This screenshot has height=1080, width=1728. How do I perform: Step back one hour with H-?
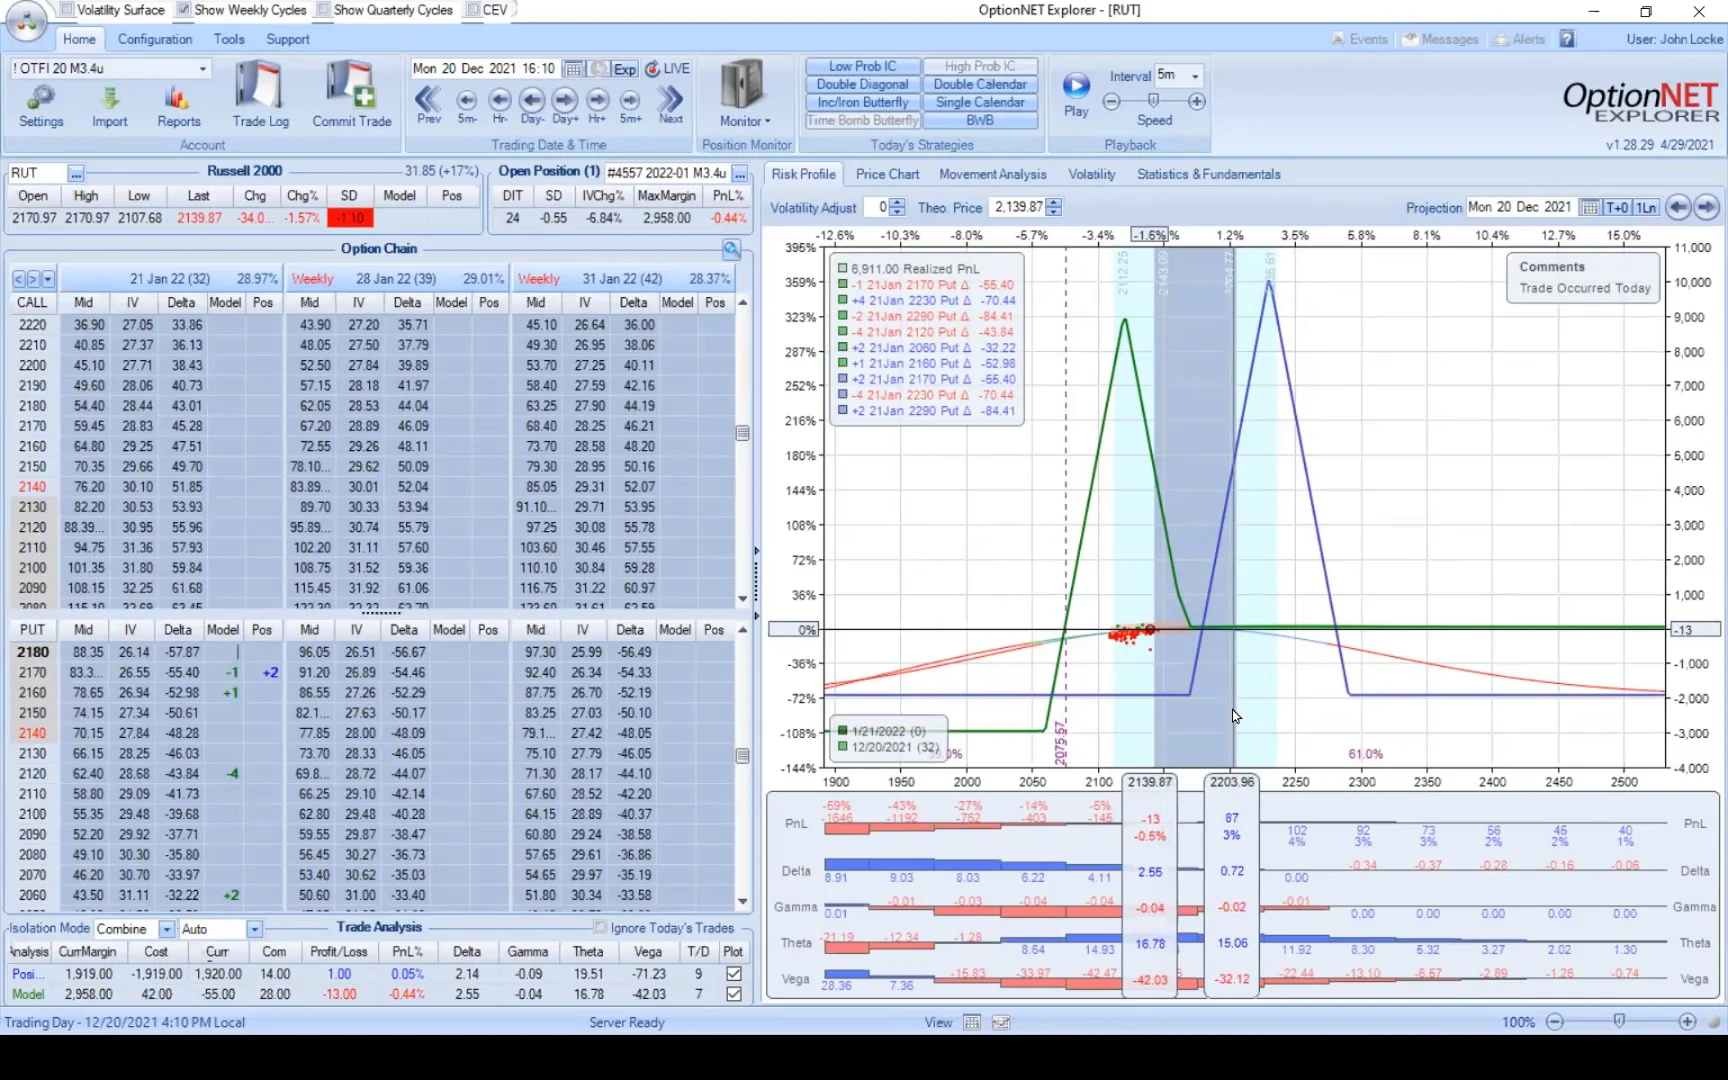click(500, 104)
